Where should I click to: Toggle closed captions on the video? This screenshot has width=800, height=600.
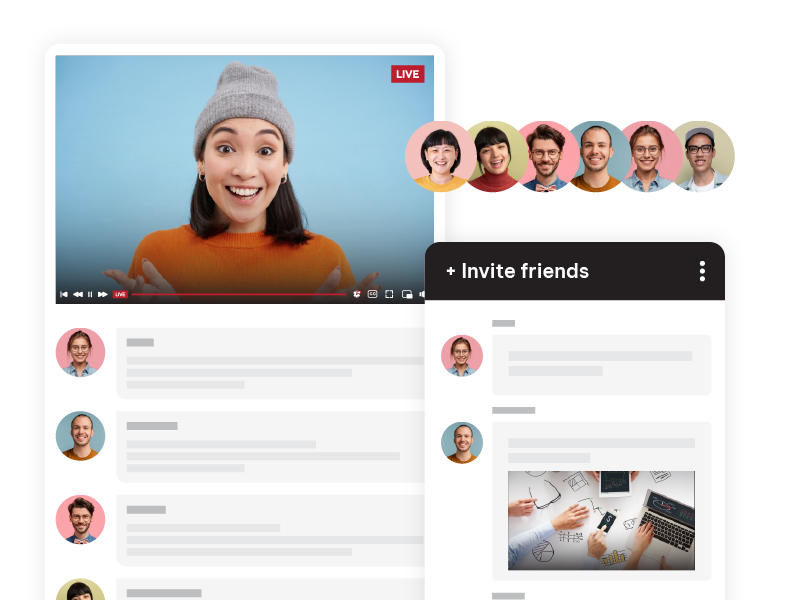coord(373,294)
